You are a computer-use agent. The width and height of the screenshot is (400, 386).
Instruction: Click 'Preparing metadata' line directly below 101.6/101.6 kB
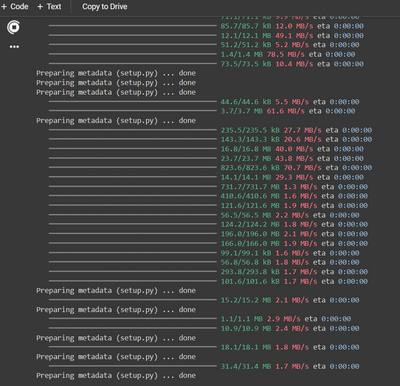pyautogui.click(x=116, y=291)
